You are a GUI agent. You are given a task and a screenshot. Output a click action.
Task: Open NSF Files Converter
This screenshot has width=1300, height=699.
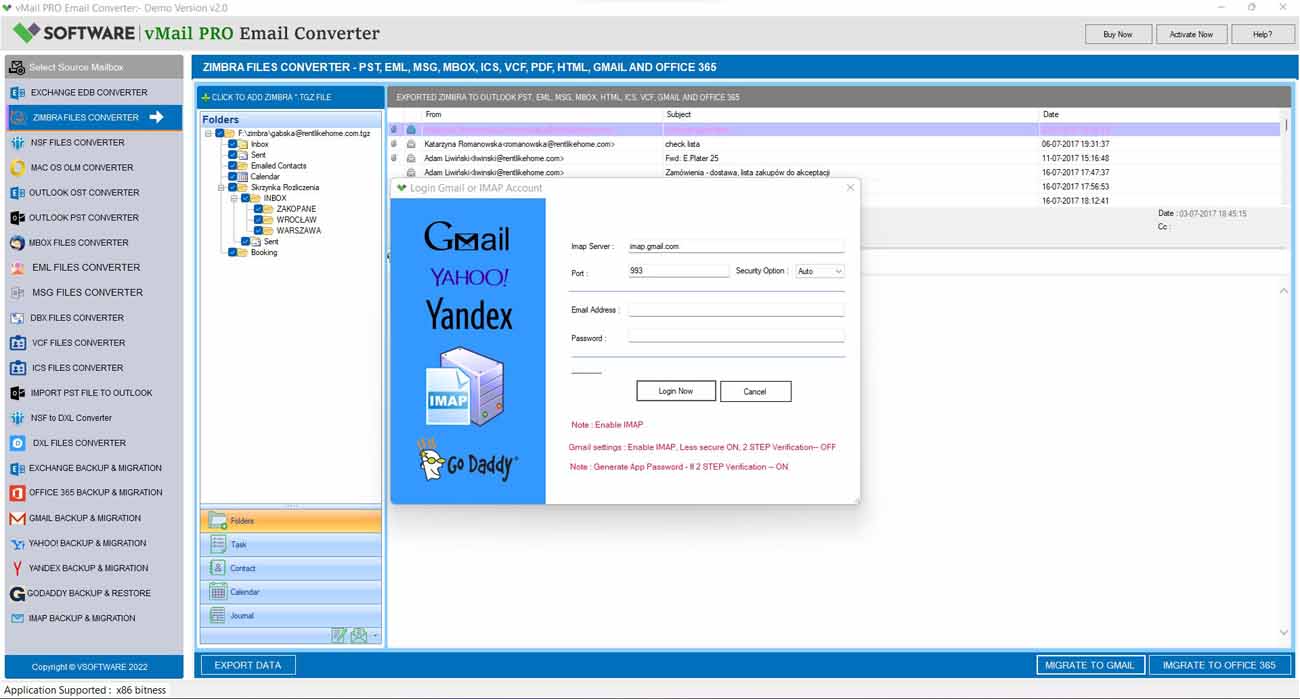[x=94, y=142]
